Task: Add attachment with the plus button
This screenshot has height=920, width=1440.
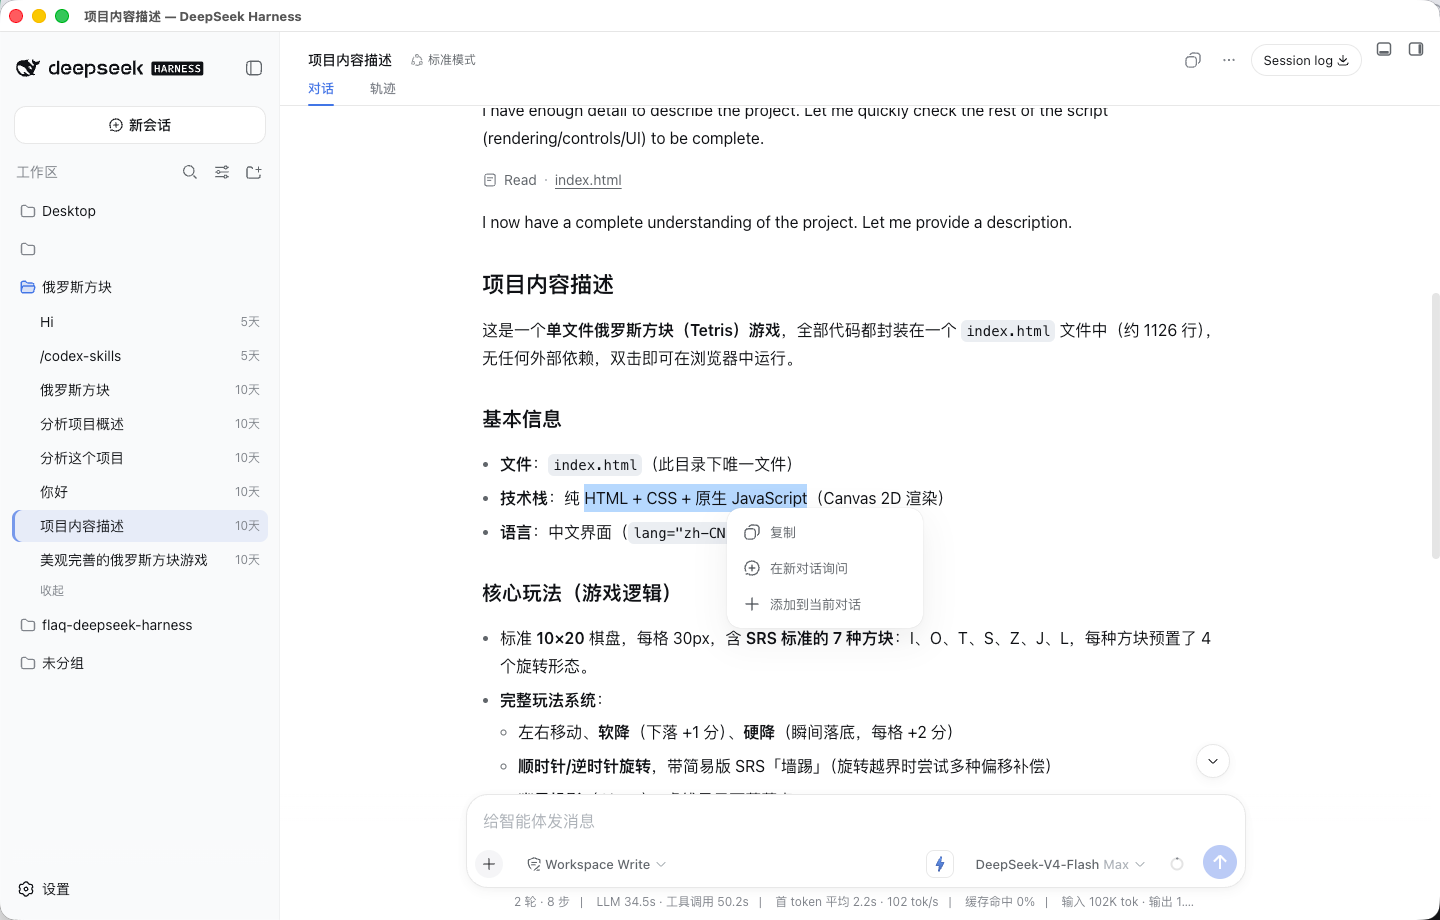Action: pyautogui.click(x=489, y=864)
